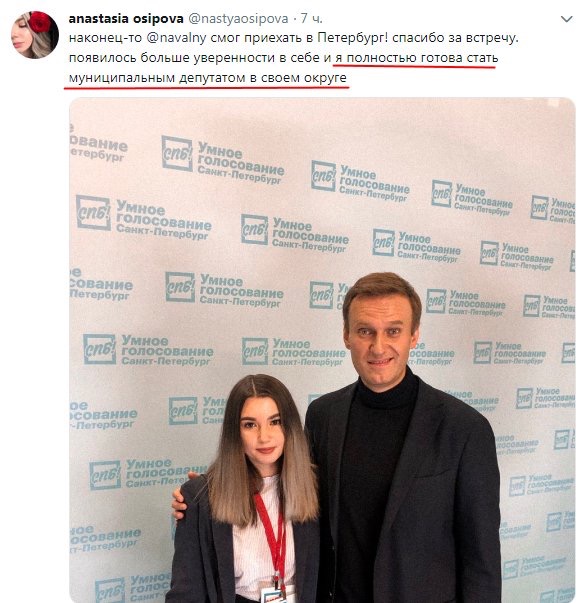Click the phrase 'спасибо за встречу'

454,38
